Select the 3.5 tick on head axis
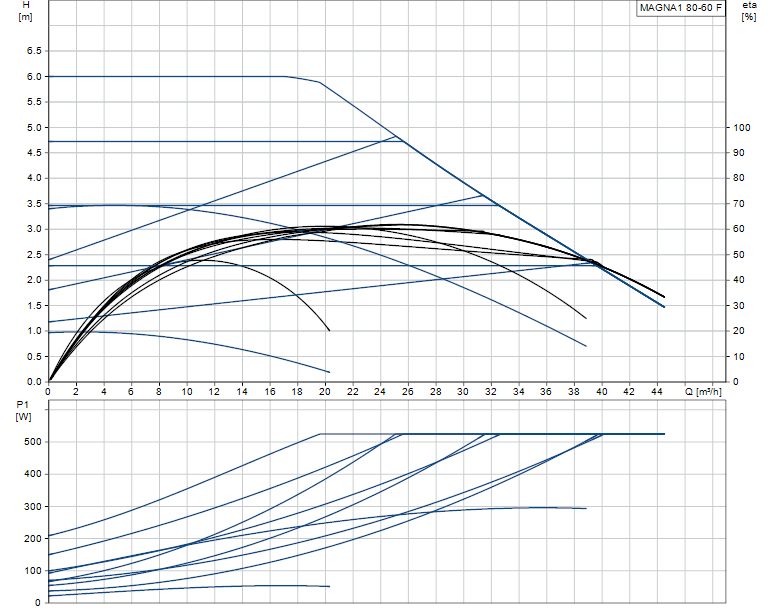Viewport: 774px width, 611px height. [x=34, y=203]
